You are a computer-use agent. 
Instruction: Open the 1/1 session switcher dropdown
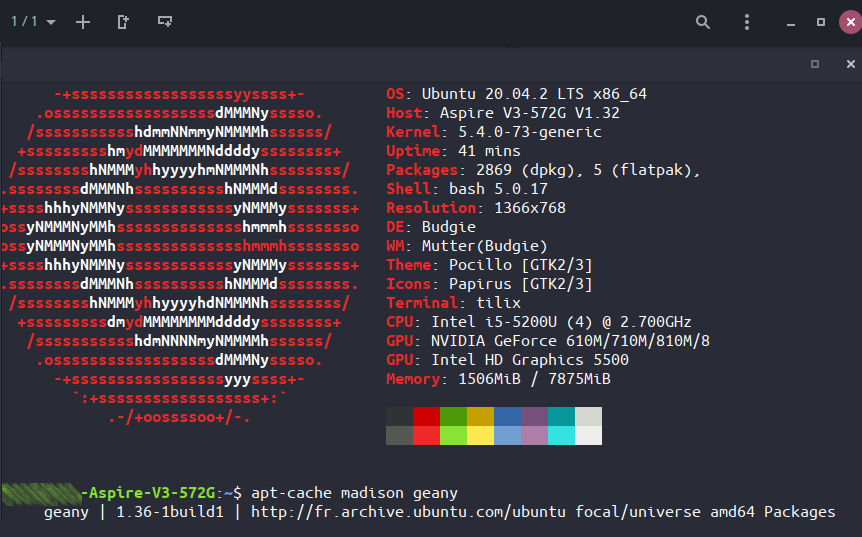pos(33,22)
